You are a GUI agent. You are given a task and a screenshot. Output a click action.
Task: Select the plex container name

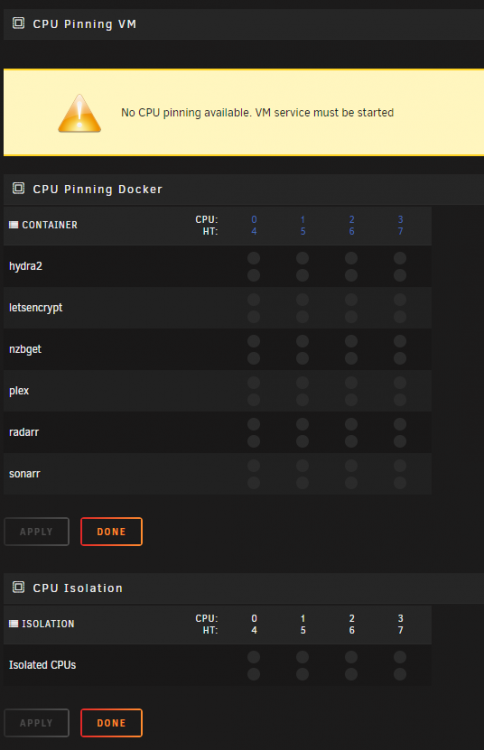(x=19, y=391)
